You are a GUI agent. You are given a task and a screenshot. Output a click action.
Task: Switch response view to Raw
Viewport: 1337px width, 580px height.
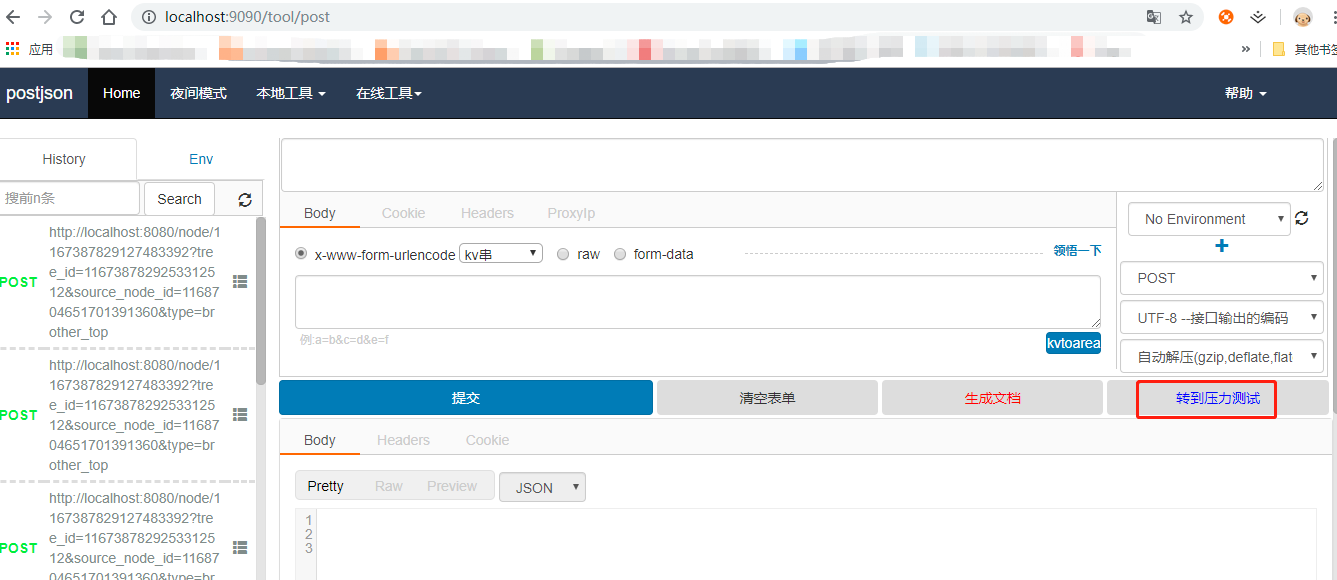point(389,486)
